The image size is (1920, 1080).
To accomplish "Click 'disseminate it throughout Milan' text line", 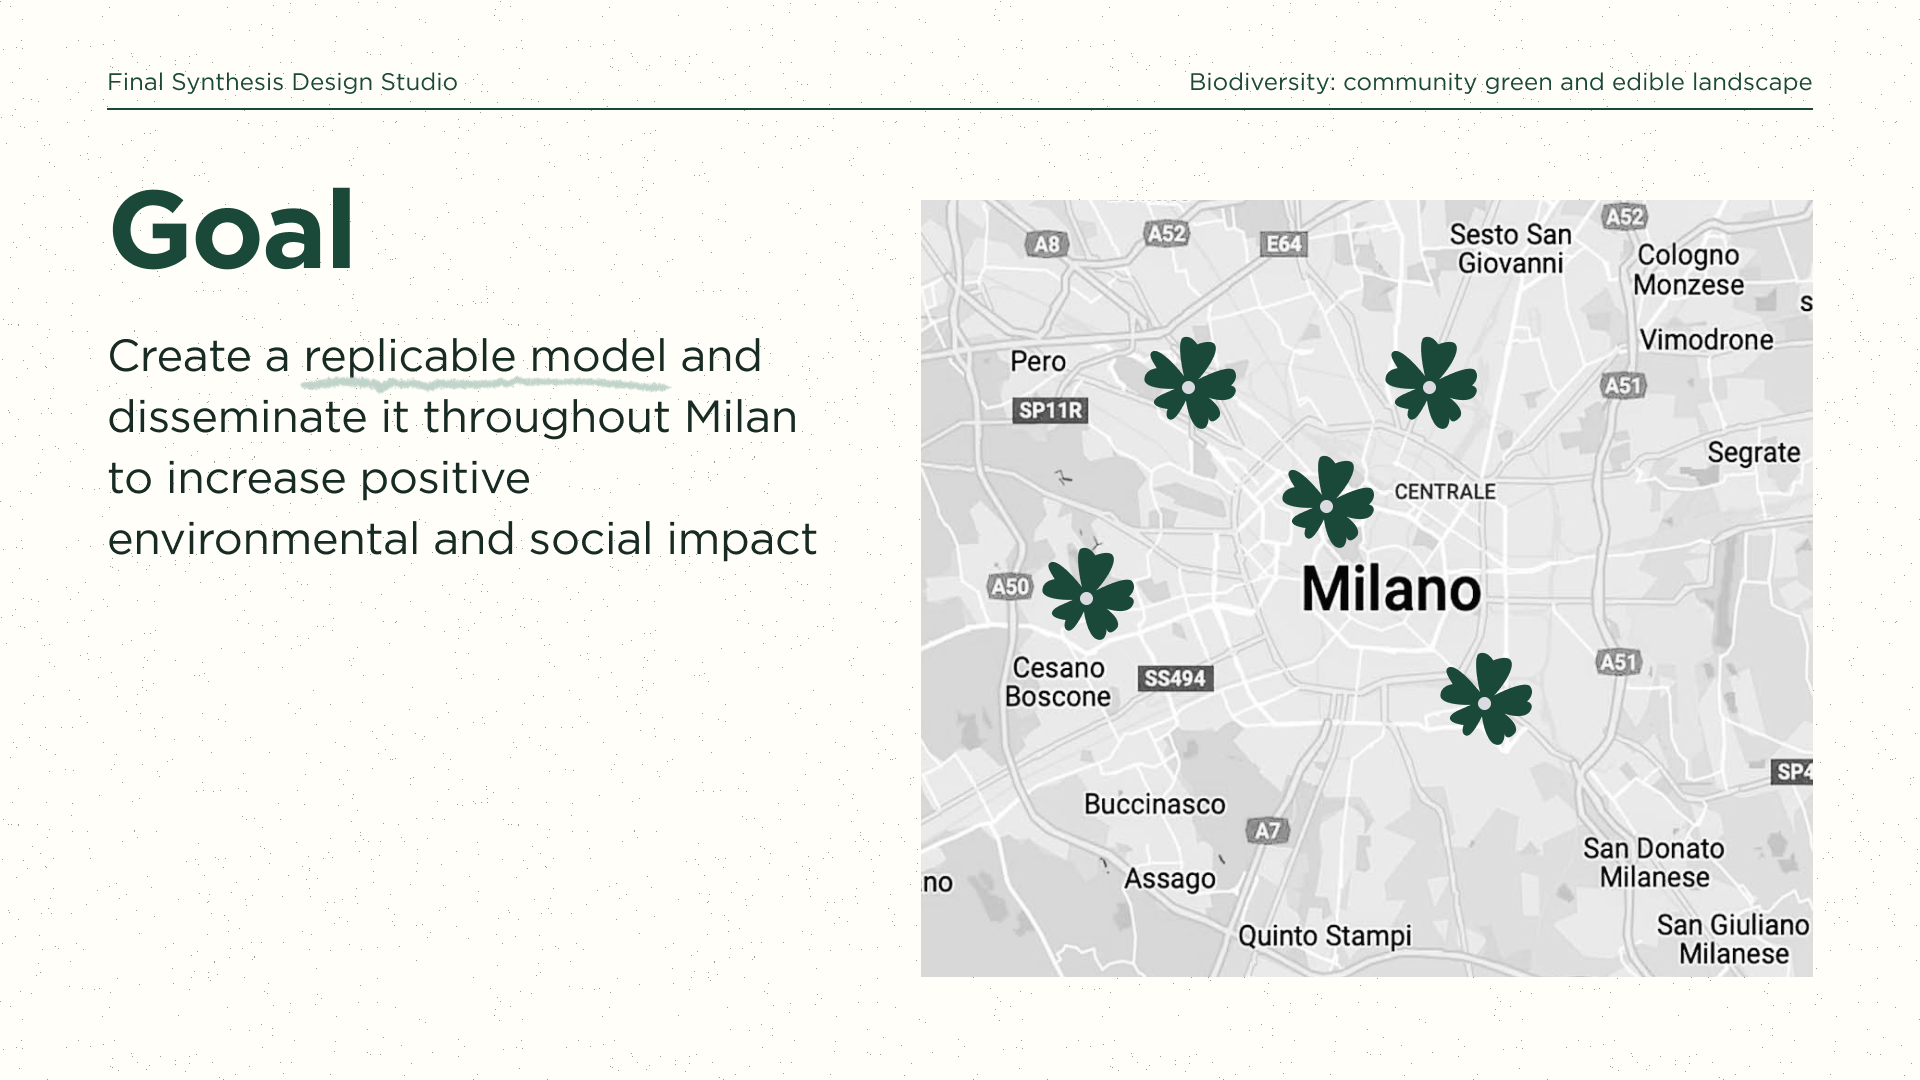I will click(452, 418).
